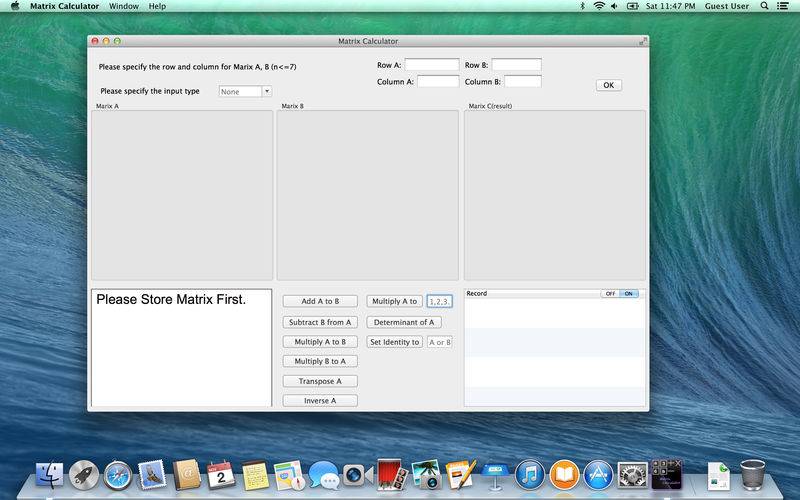Open Launchpad rocket icon in dock
Screen dimensions: 800x500
click(84, 474)
